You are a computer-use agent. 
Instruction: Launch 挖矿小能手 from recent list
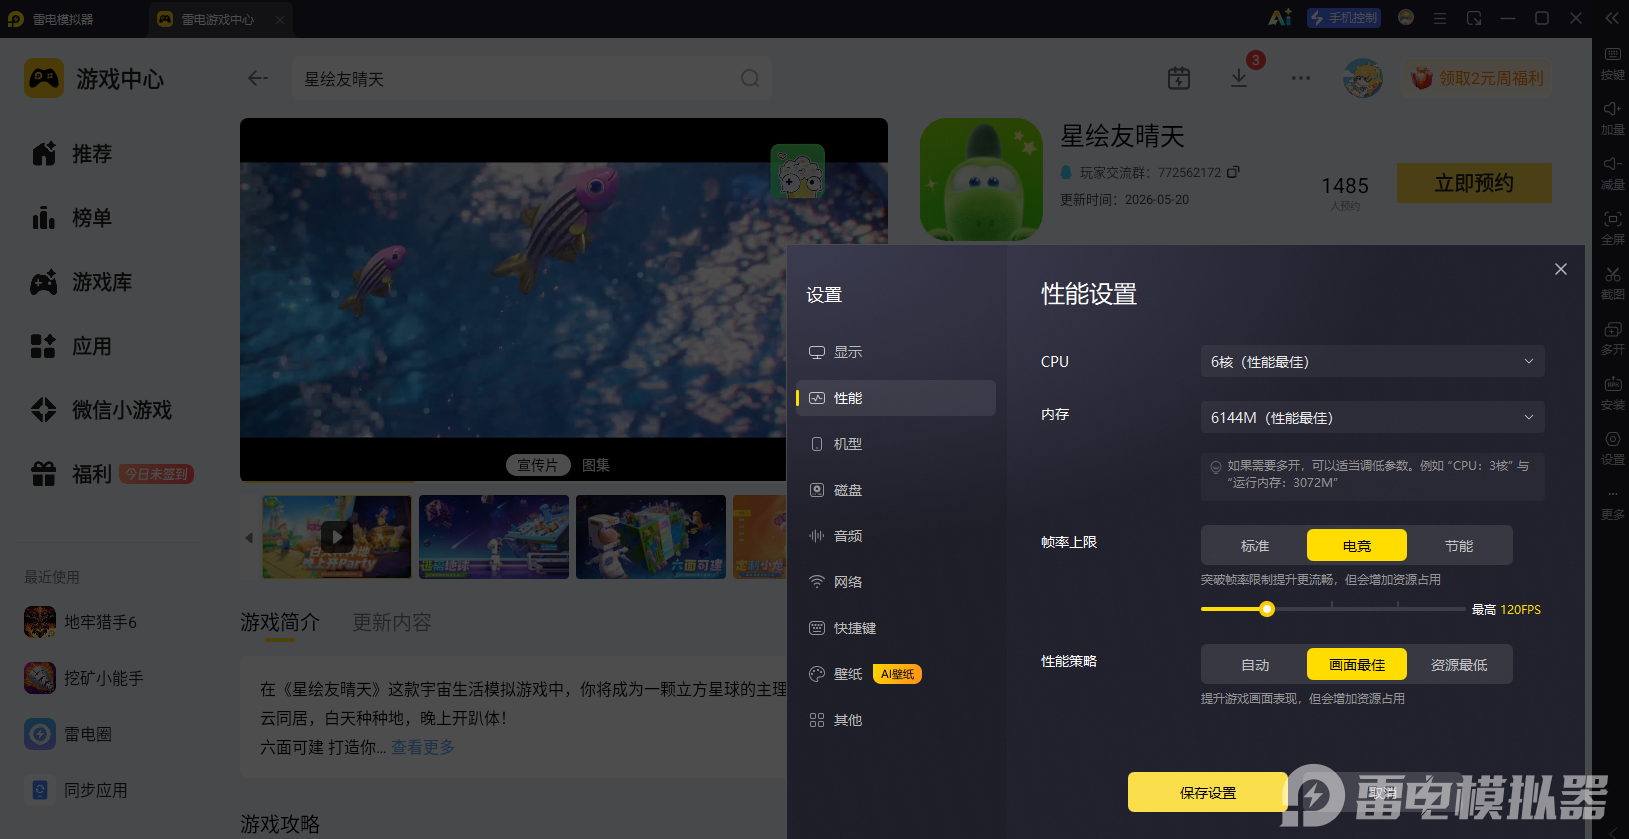tap(85, 678)
